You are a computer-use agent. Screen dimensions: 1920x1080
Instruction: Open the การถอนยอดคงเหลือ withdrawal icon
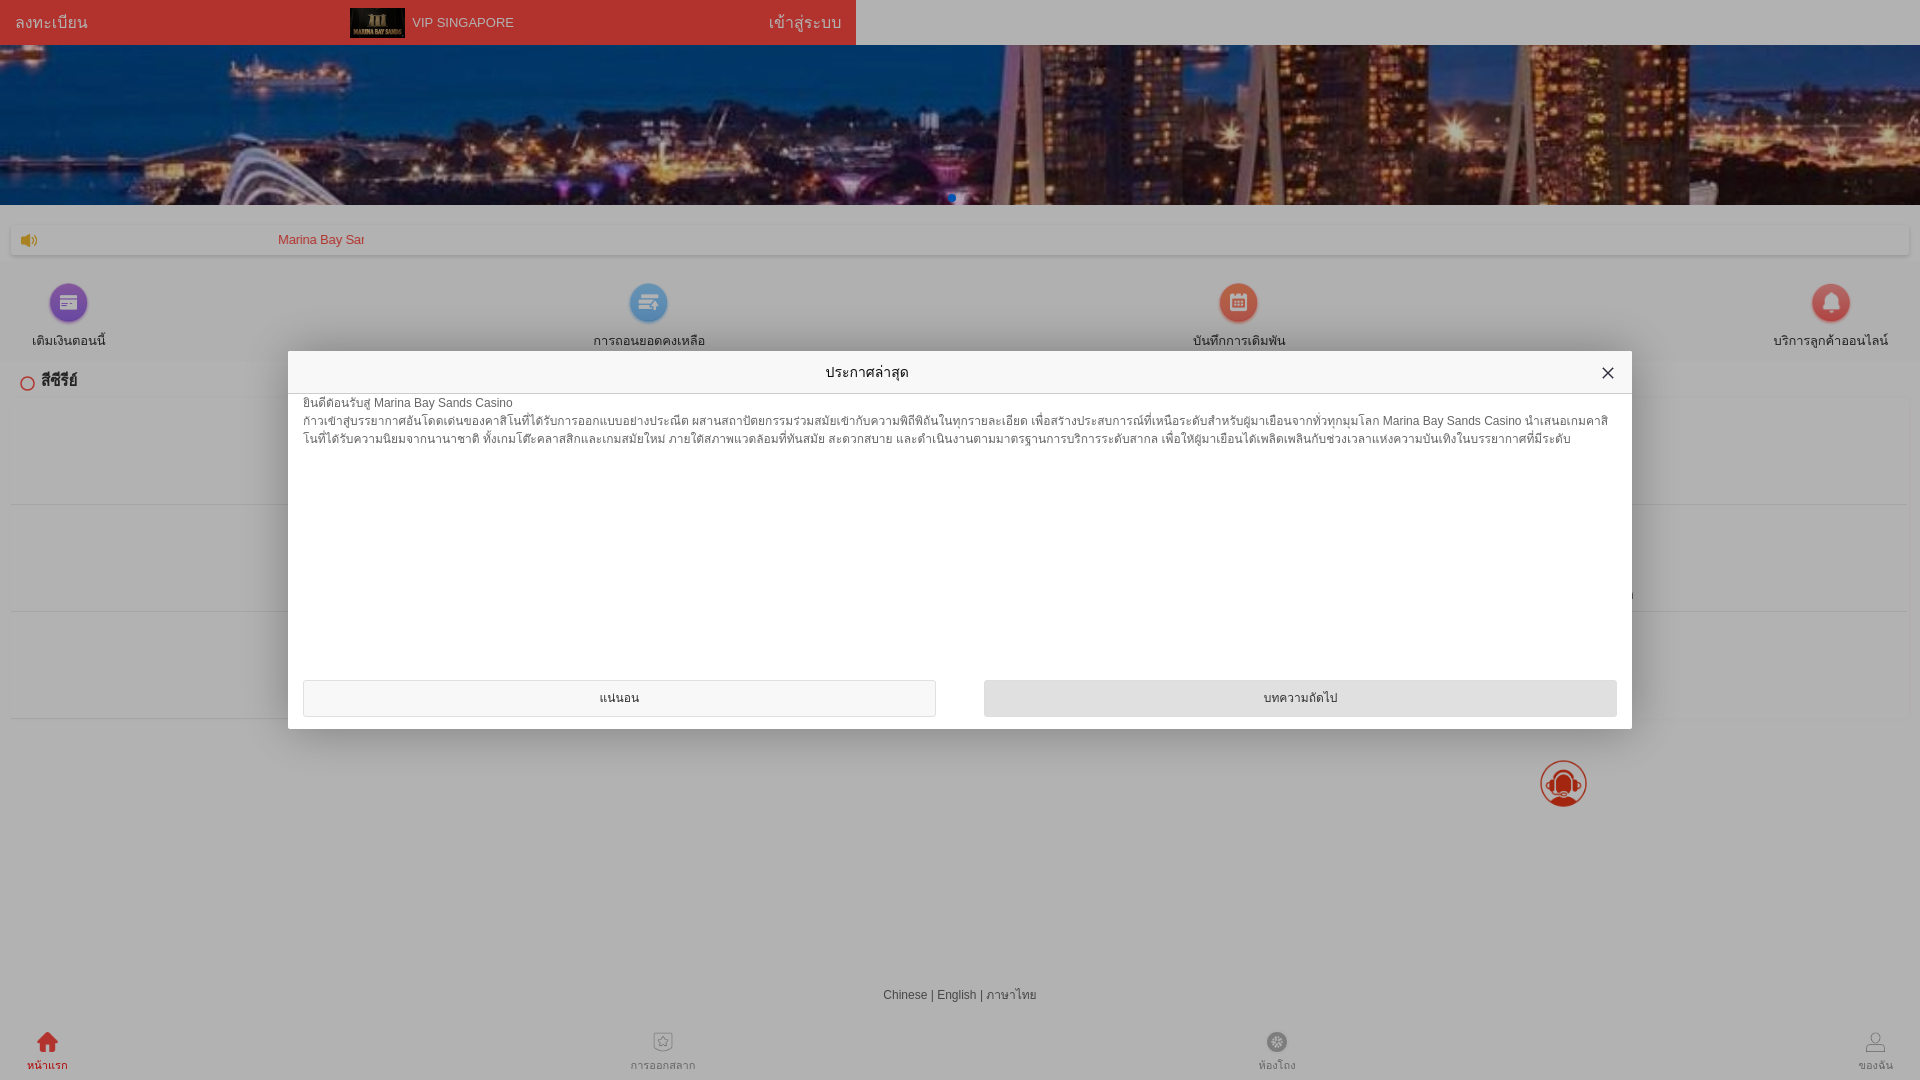coord(648,303)
